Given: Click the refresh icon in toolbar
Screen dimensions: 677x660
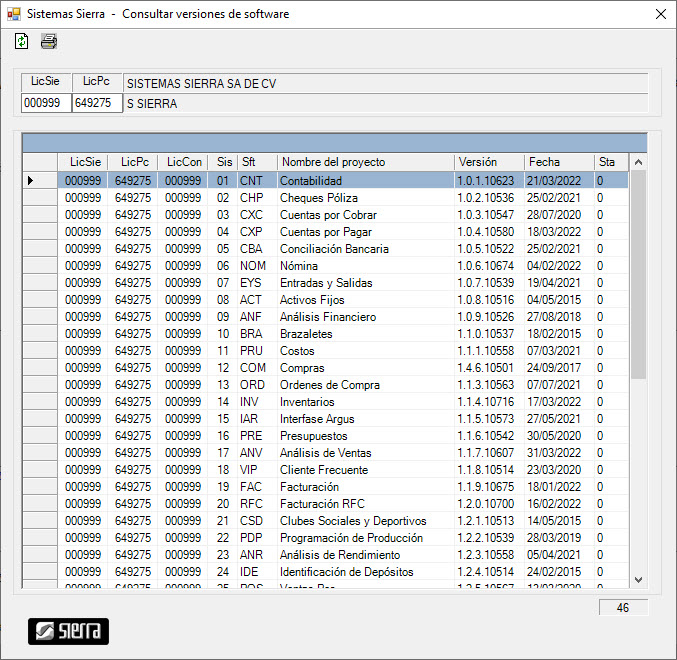Looking at the screenshot, I should [x=22, y=41].
